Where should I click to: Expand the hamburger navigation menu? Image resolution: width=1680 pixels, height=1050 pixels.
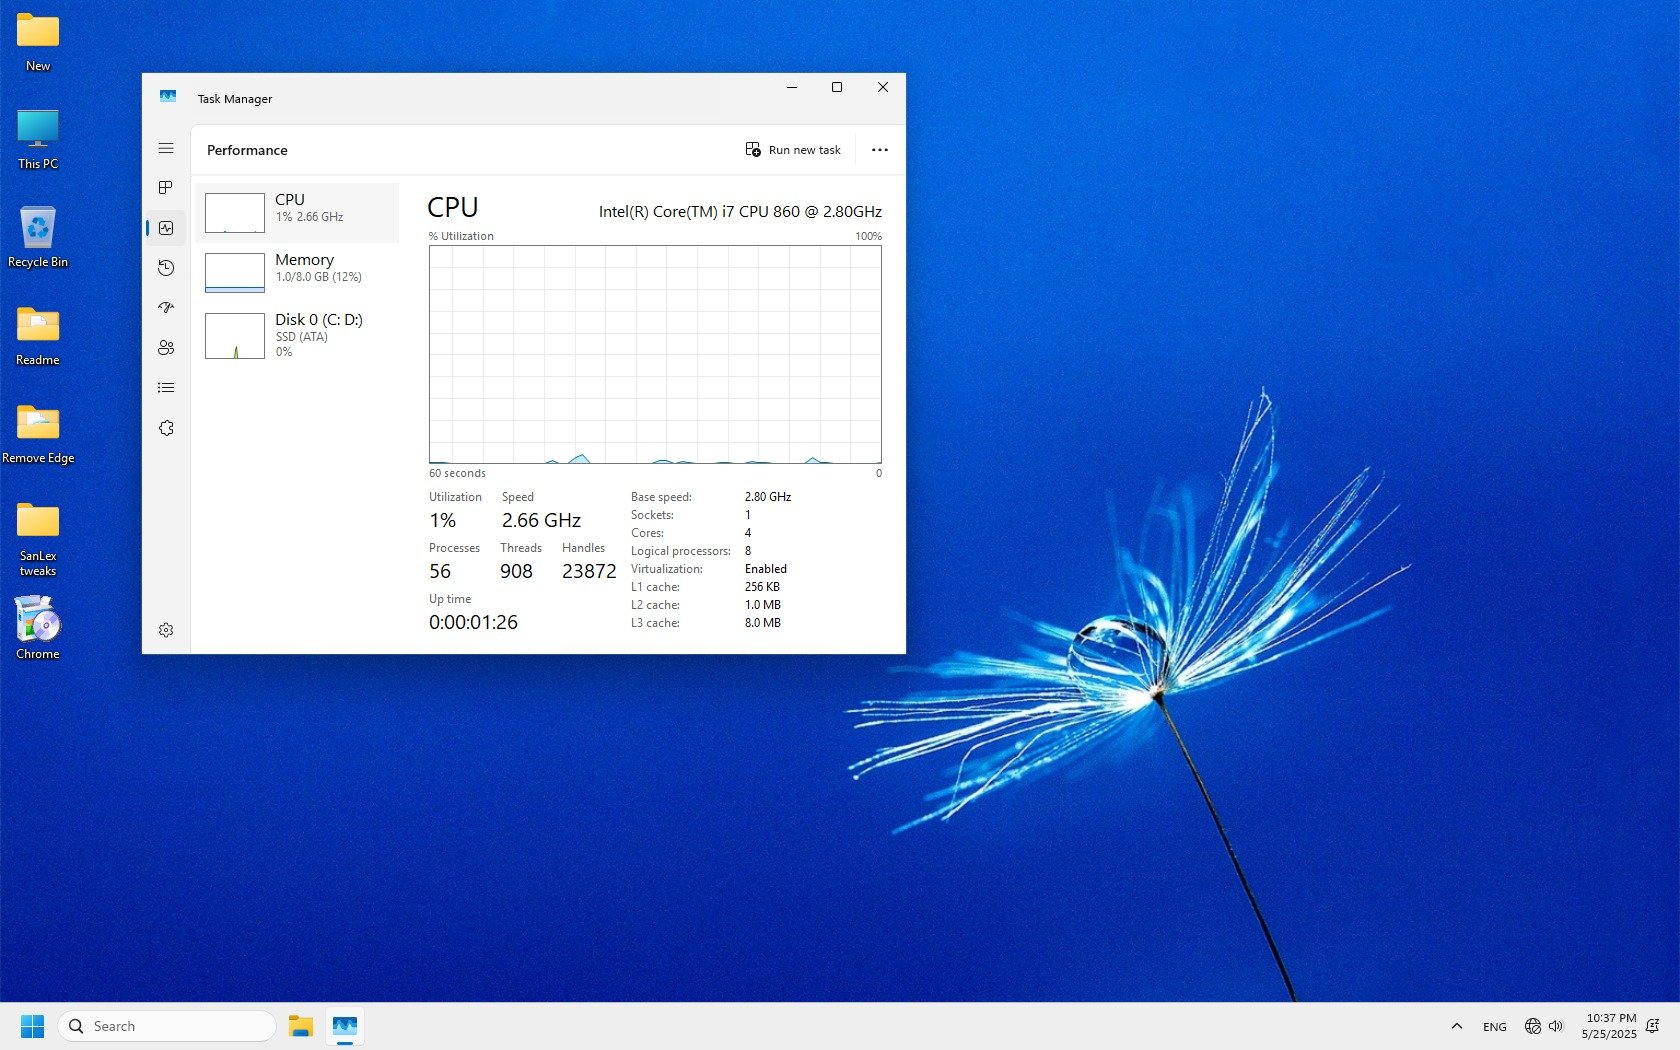click(x=166, y=148)
